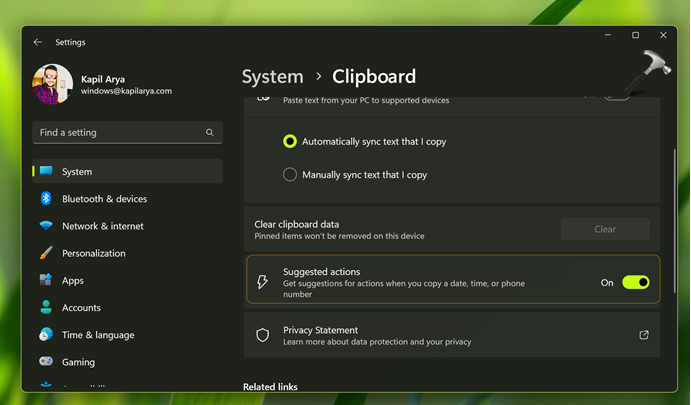Click the search magnifier icon
The width and height of the screenshot is (691, 405).
pos(209,132)
